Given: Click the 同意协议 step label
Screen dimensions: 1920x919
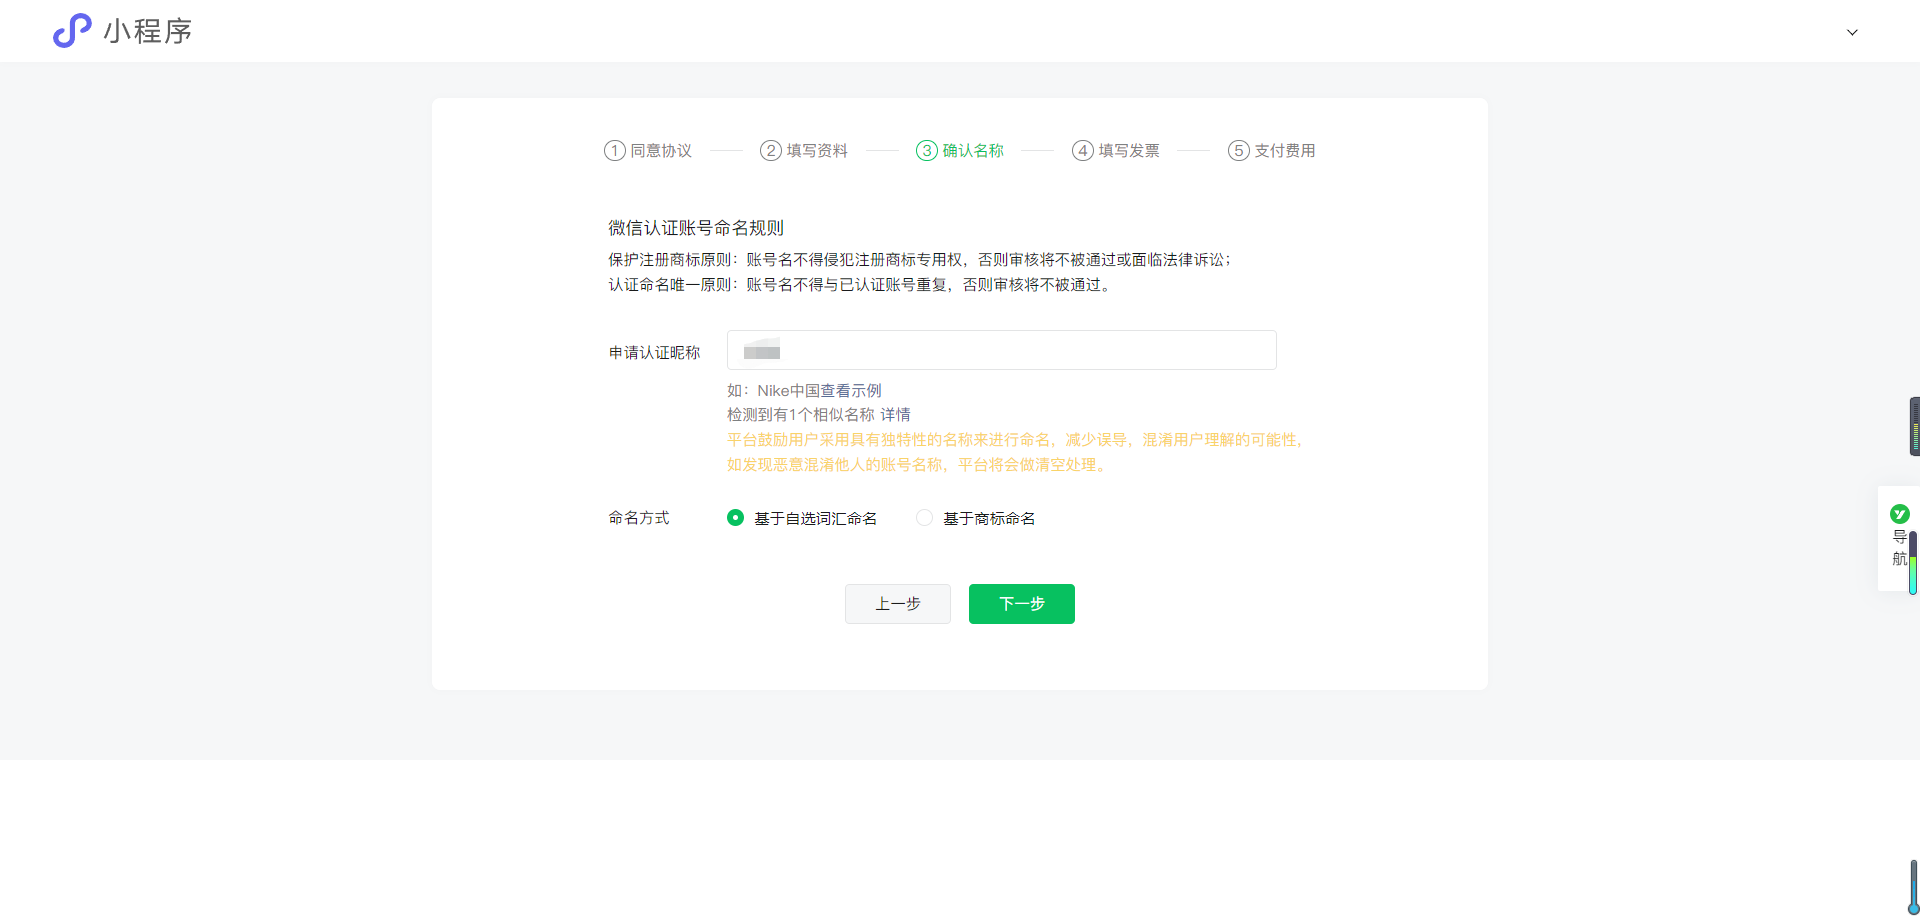Looking at the screenshot, I should click(x=661, y=151).
